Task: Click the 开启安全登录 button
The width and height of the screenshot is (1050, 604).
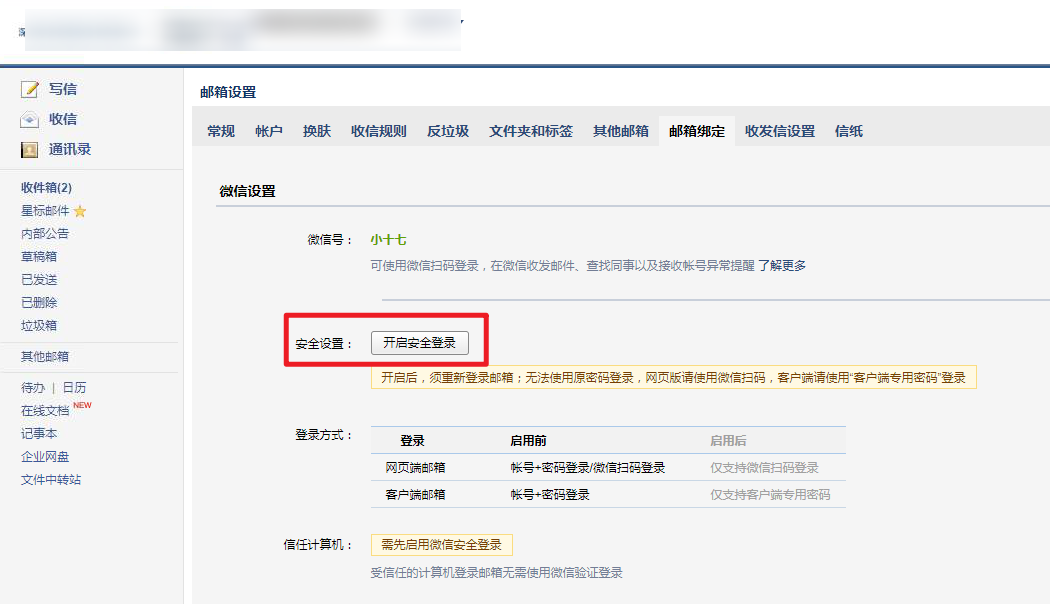Action: tap(420, 343)
